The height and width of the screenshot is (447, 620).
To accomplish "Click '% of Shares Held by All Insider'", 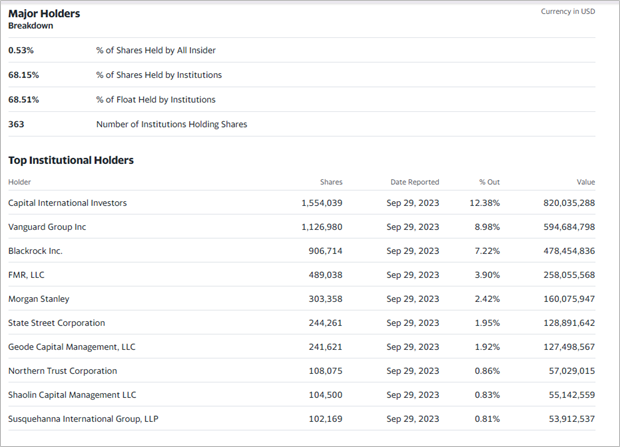I will [x=156, y=50].
